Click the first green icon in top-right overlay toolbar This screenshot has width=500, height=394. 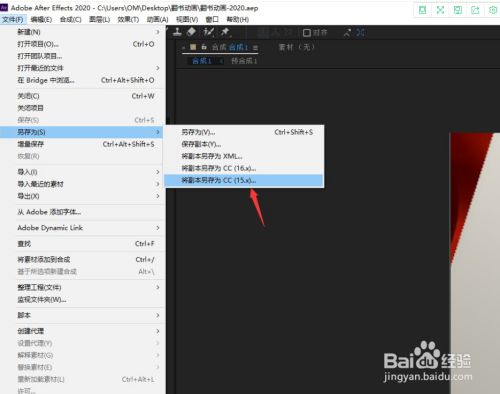(x=423, y=10)
